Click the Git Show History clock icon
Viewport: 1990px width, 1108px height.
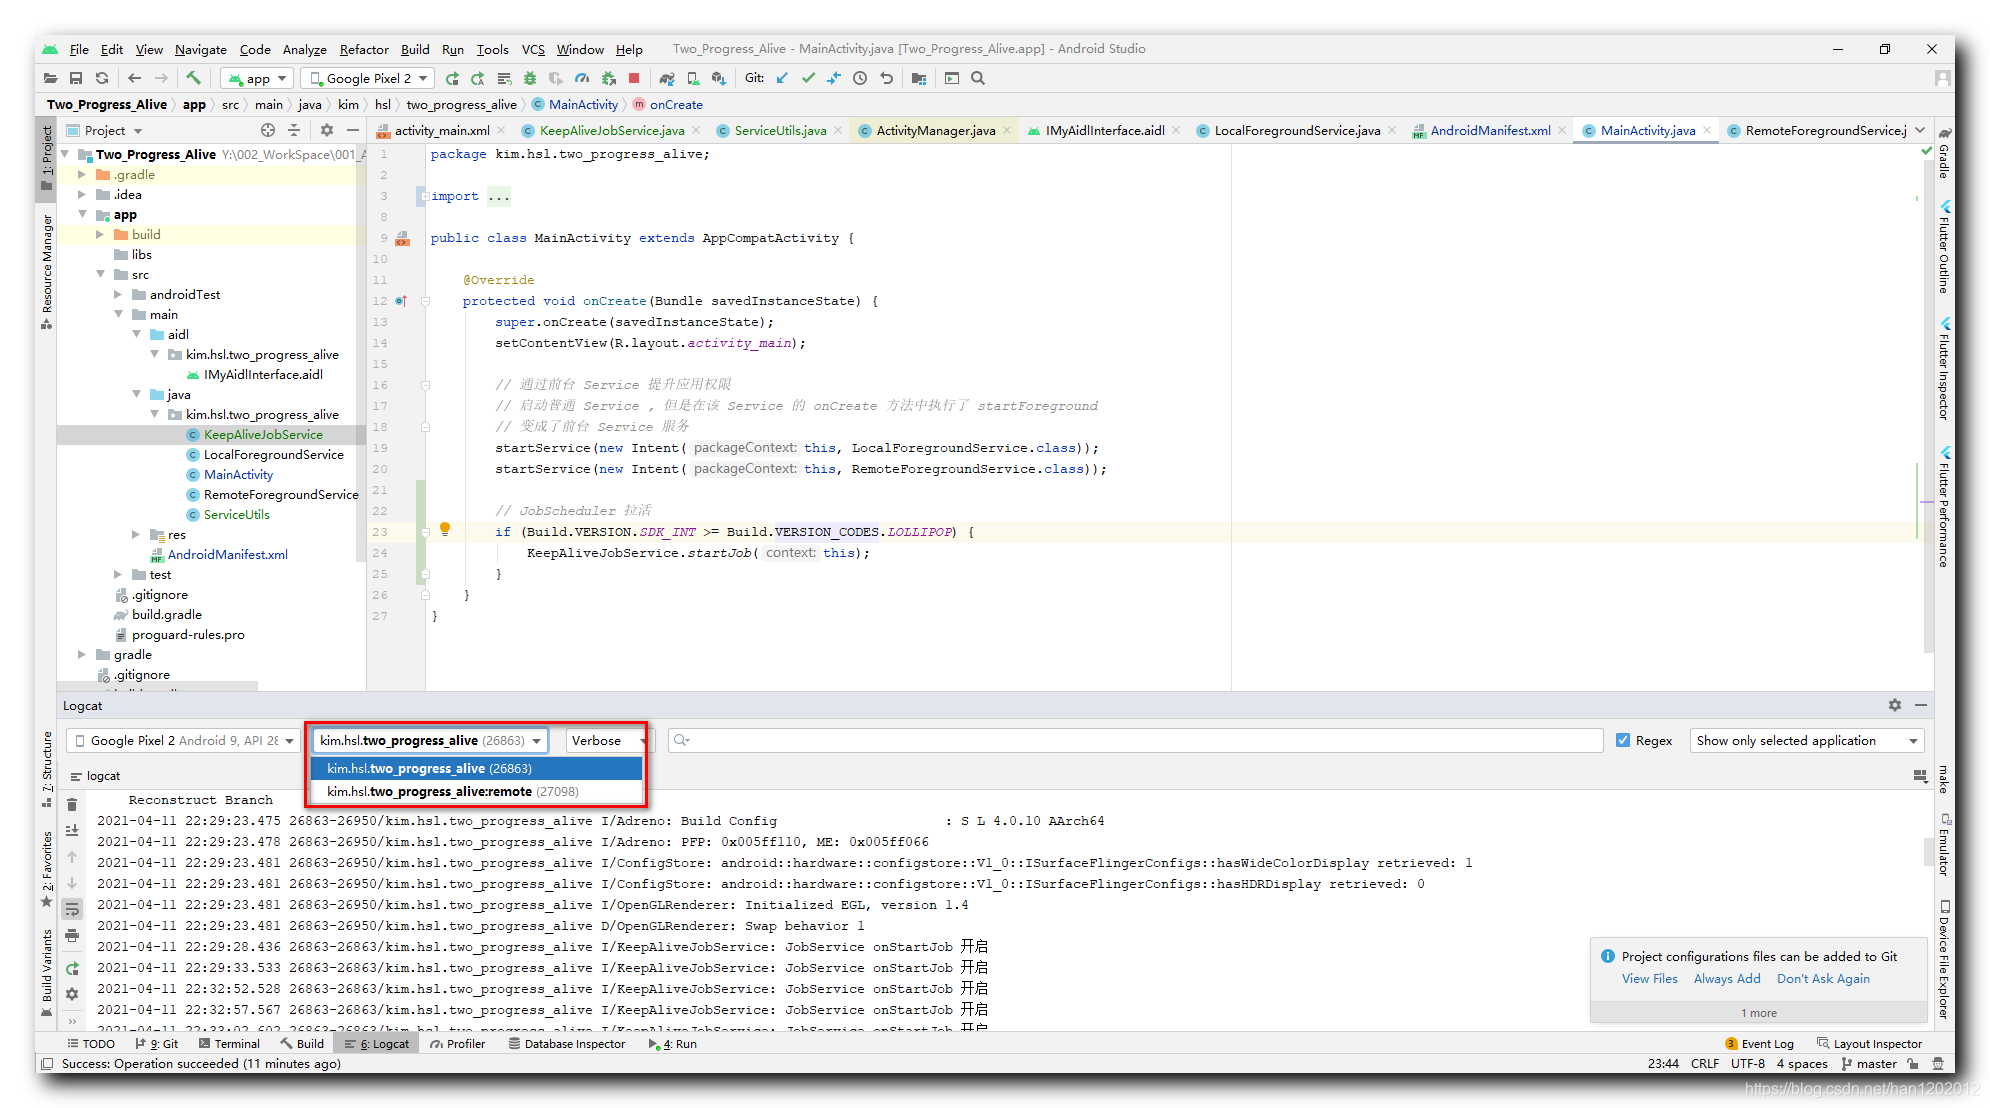pyautogui.click(x=860, y=78)
